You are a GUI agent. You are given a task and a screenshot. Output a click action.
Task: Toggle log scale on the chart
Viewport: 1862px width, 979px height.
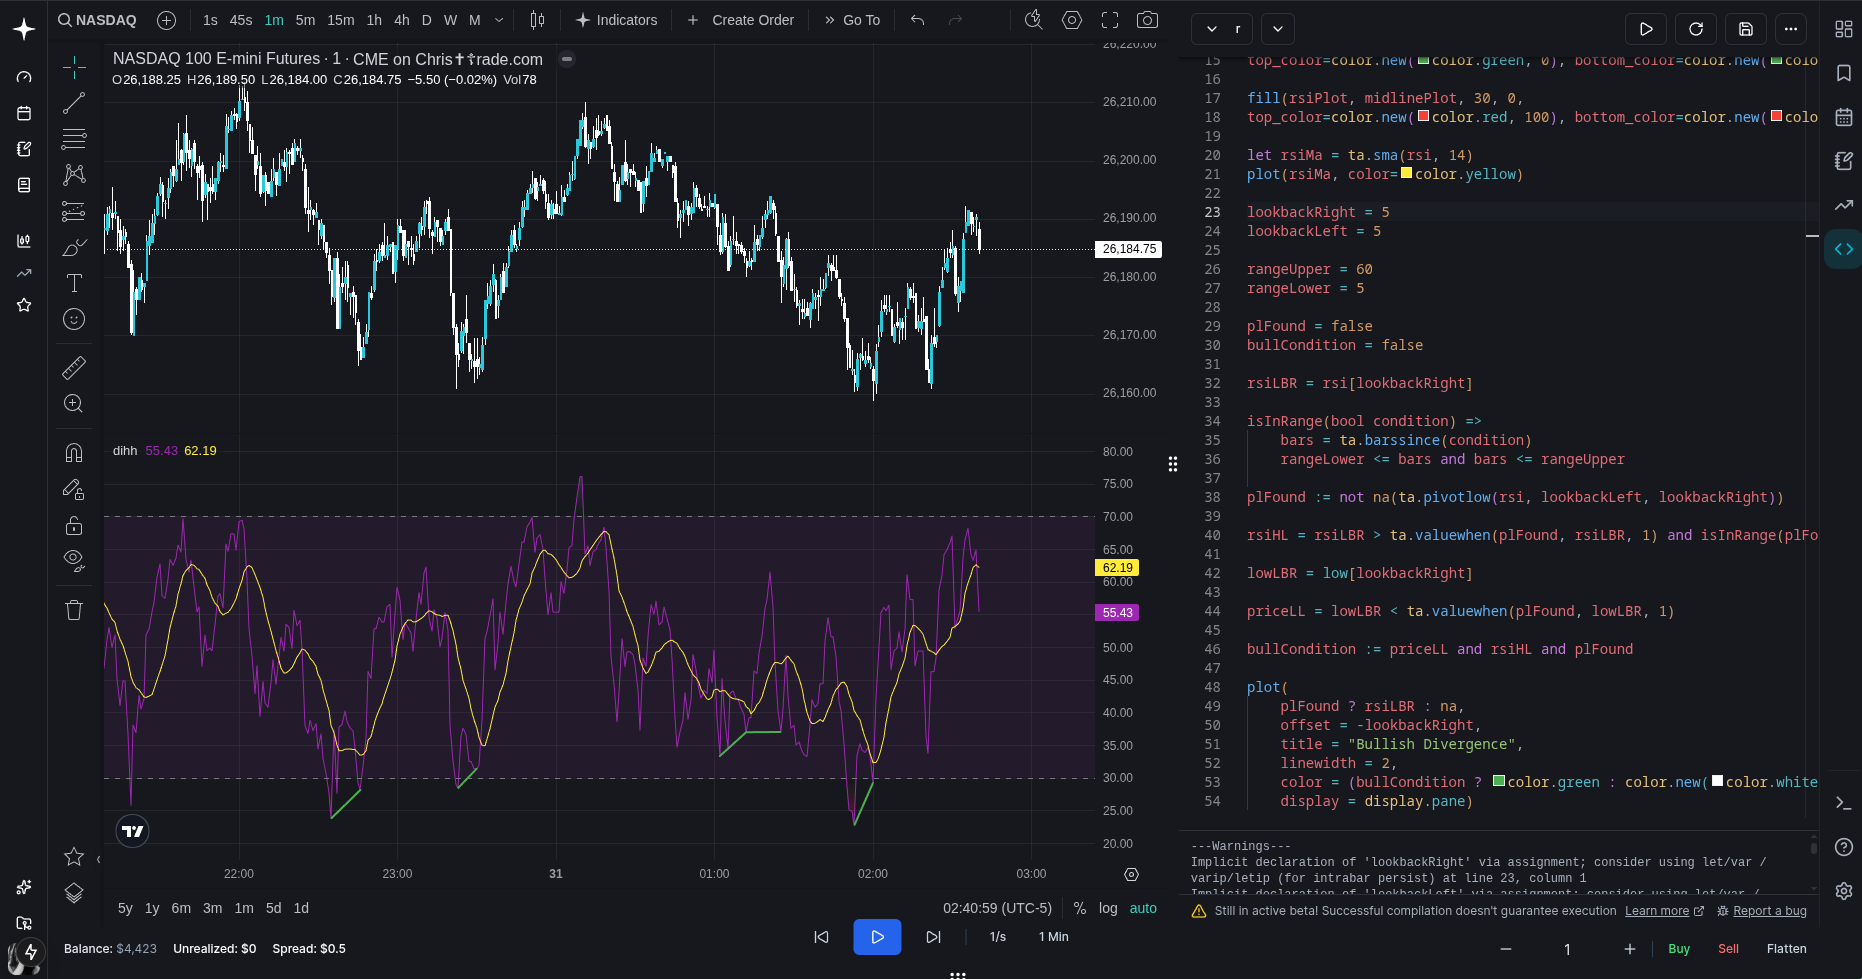[x=1108, y=908]
